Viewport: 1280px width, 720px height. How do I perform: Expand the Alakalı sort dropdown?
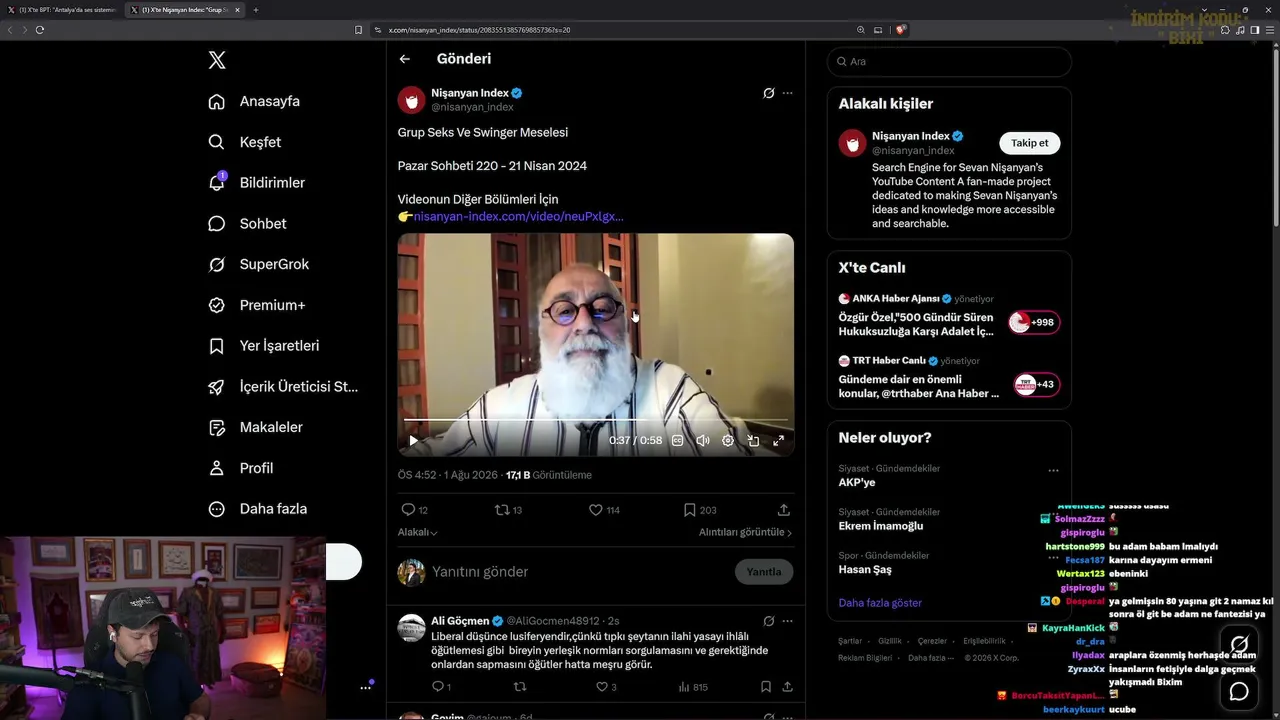418,533
